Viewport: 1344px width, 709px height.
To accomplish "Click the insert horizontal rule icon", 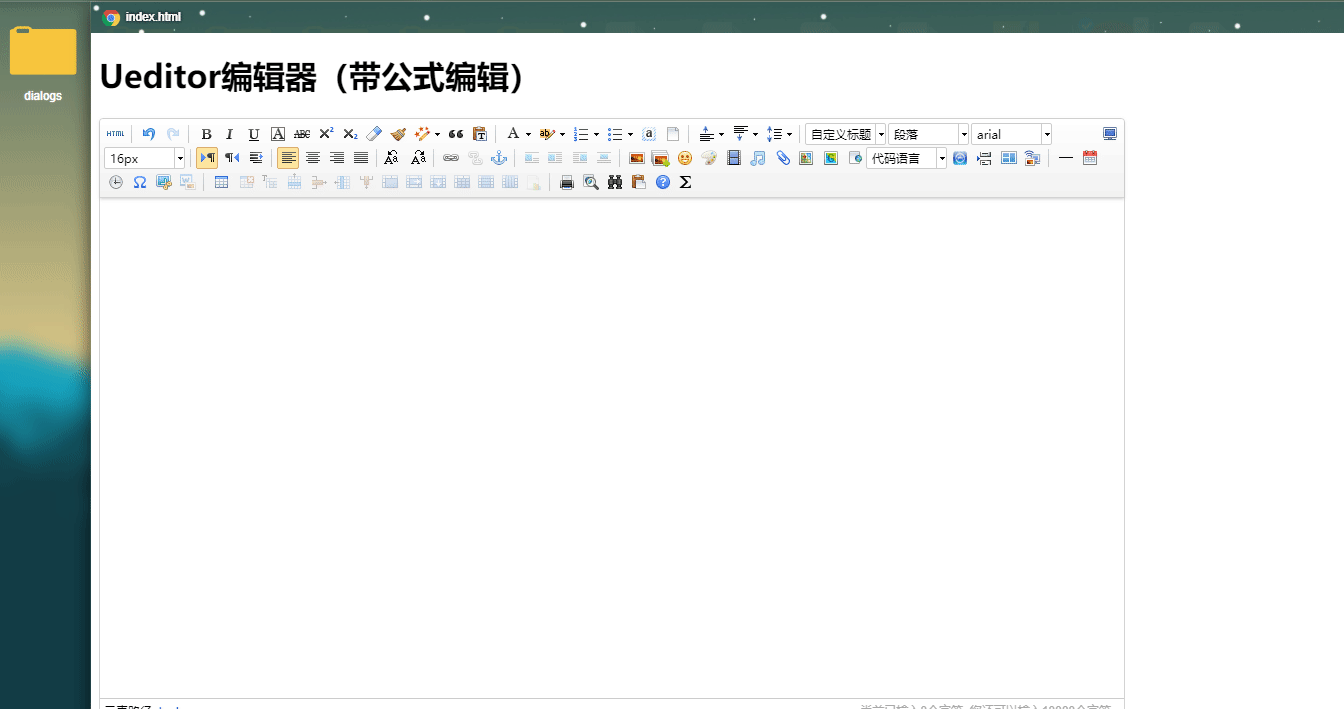I will tap(1066, 158).
